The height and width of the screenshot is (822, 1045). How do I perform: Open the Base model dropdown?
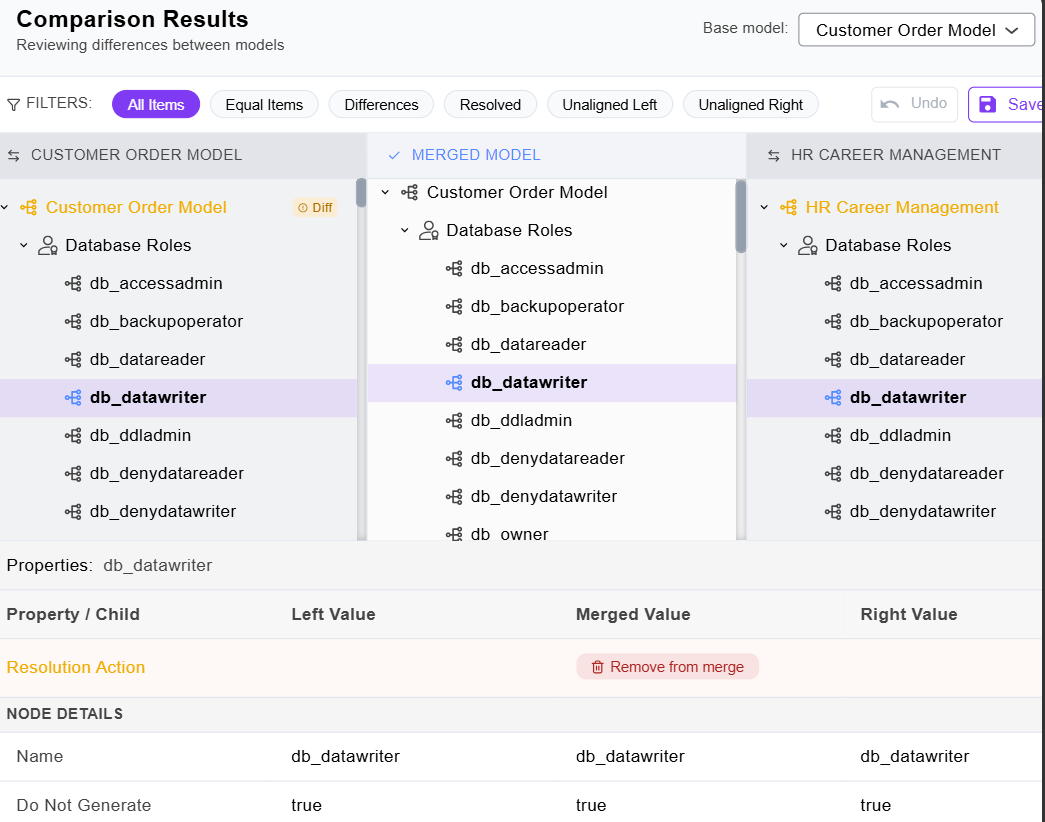coord(916,30)
